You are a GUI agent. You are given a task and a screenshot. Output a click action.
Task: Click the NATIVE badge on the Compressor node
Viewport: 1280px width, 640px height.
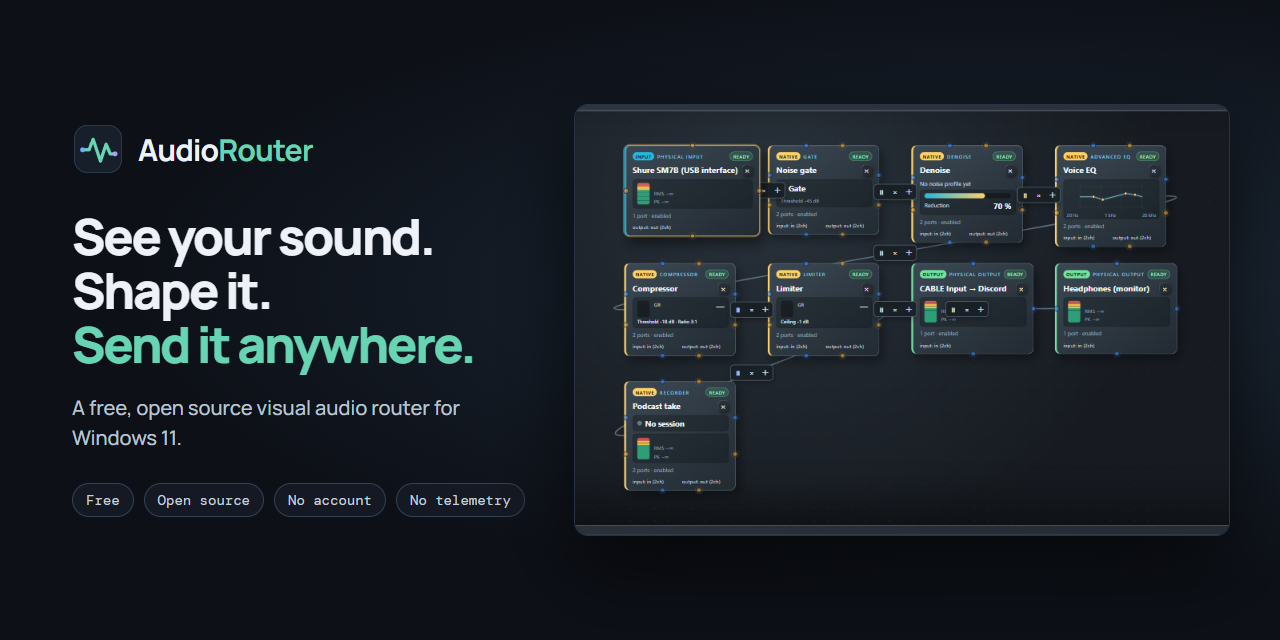[645, 274]
